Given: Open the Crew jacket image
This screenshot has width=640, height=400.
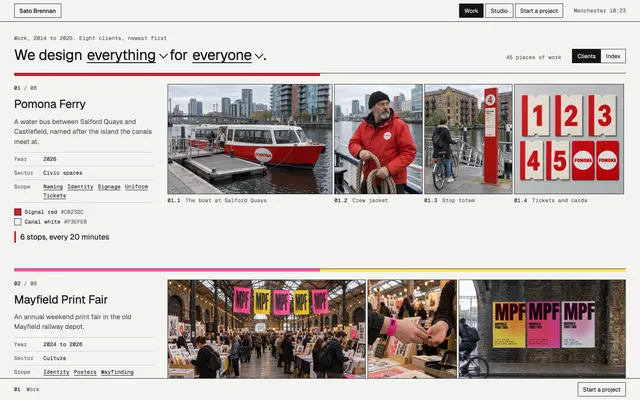Looking at the screenshot, I should (378, 139).
